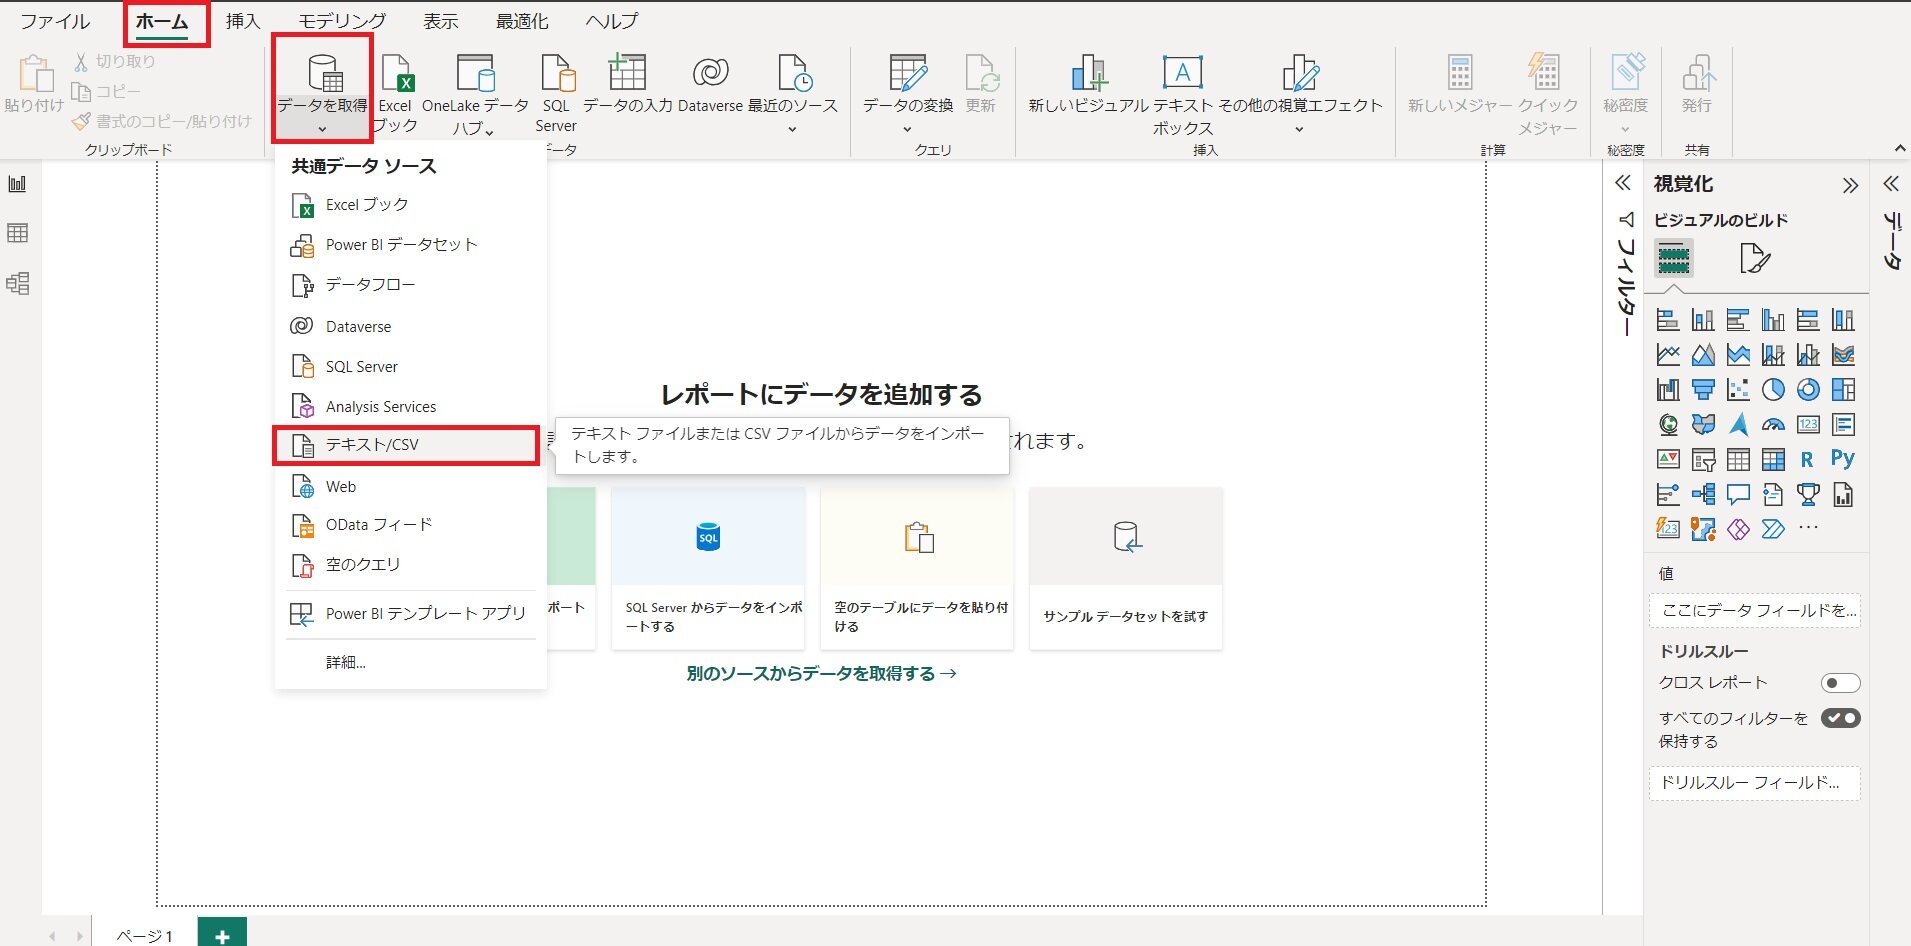Open the model view sidebar icon
This screenshot has width=1911, height=946.
18,283
